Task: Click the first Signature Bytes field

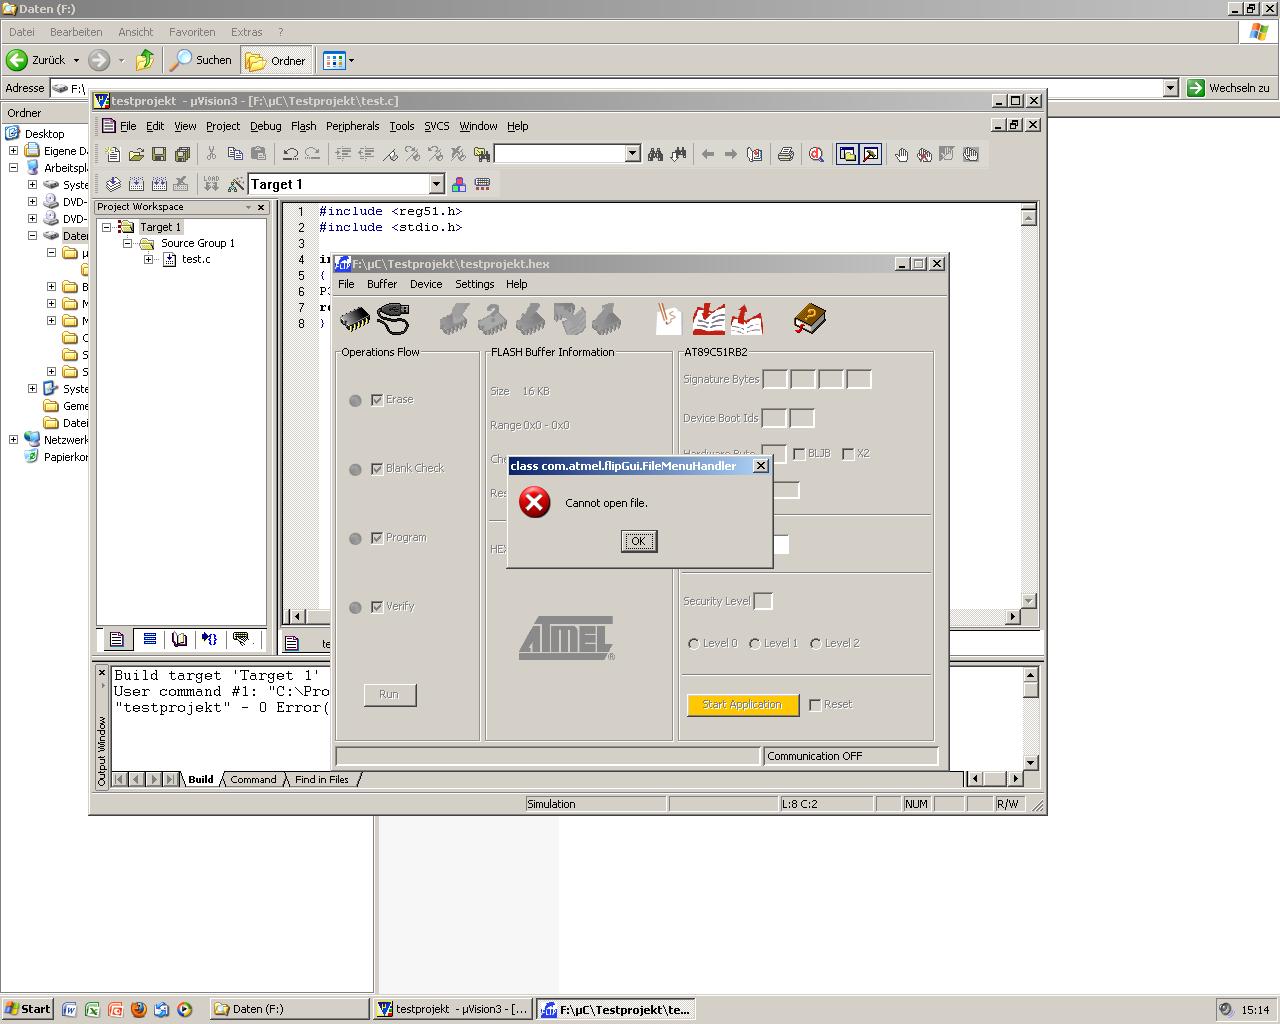Action: coord(775,379)
